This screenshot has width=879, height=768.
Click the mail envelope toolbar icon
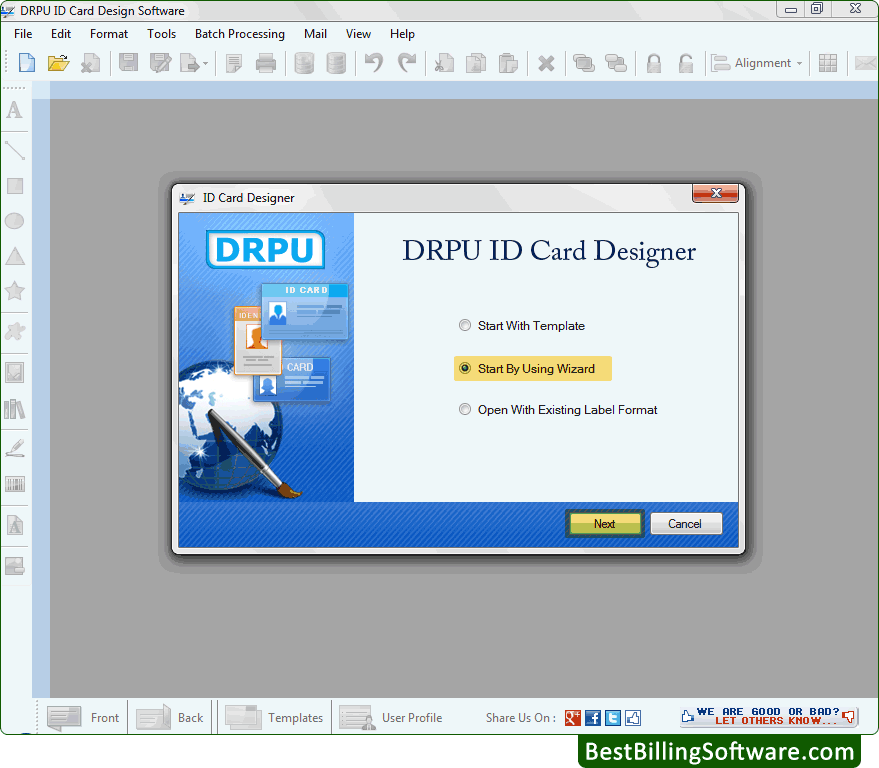coord(866,63)
